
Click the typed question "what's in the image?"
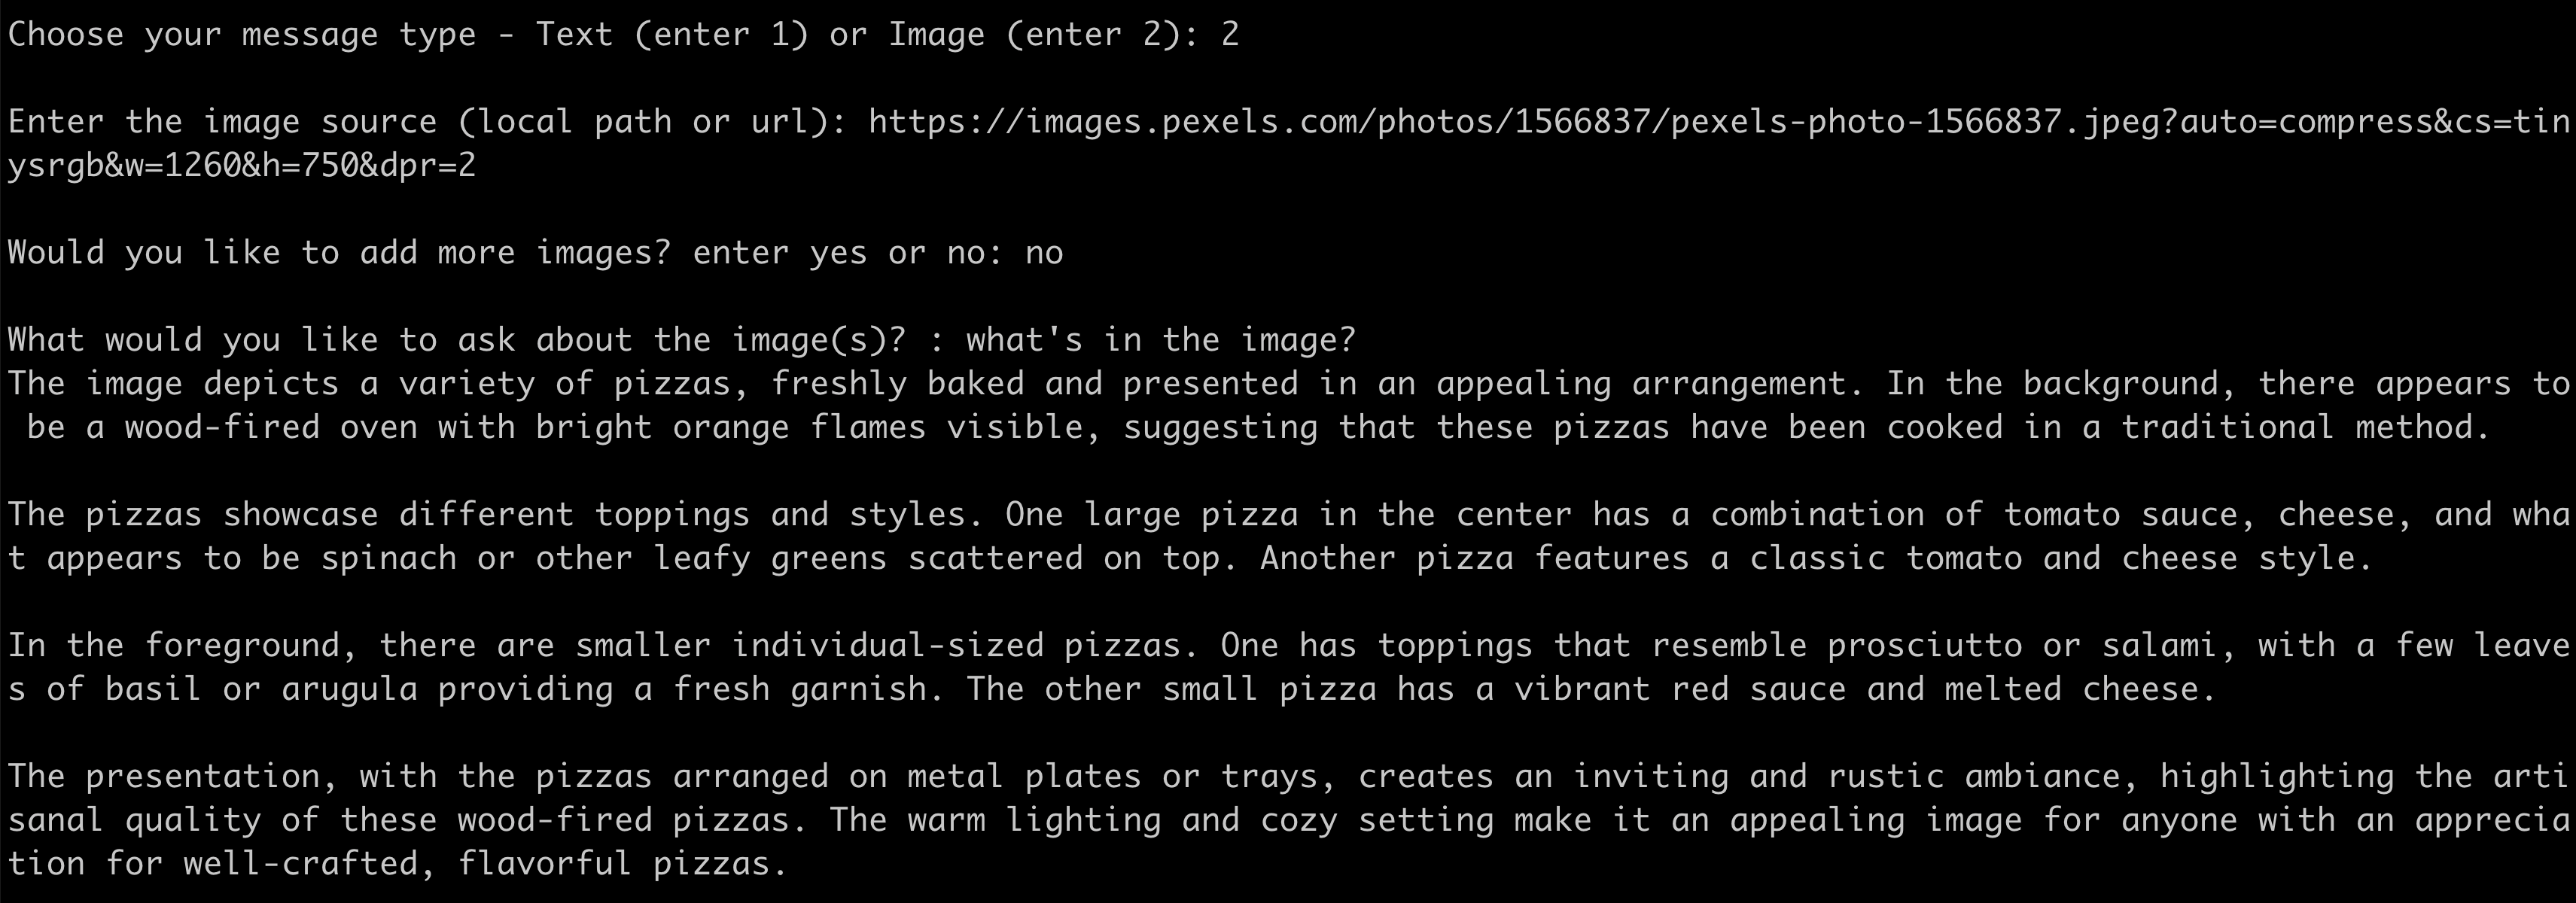1160,340
